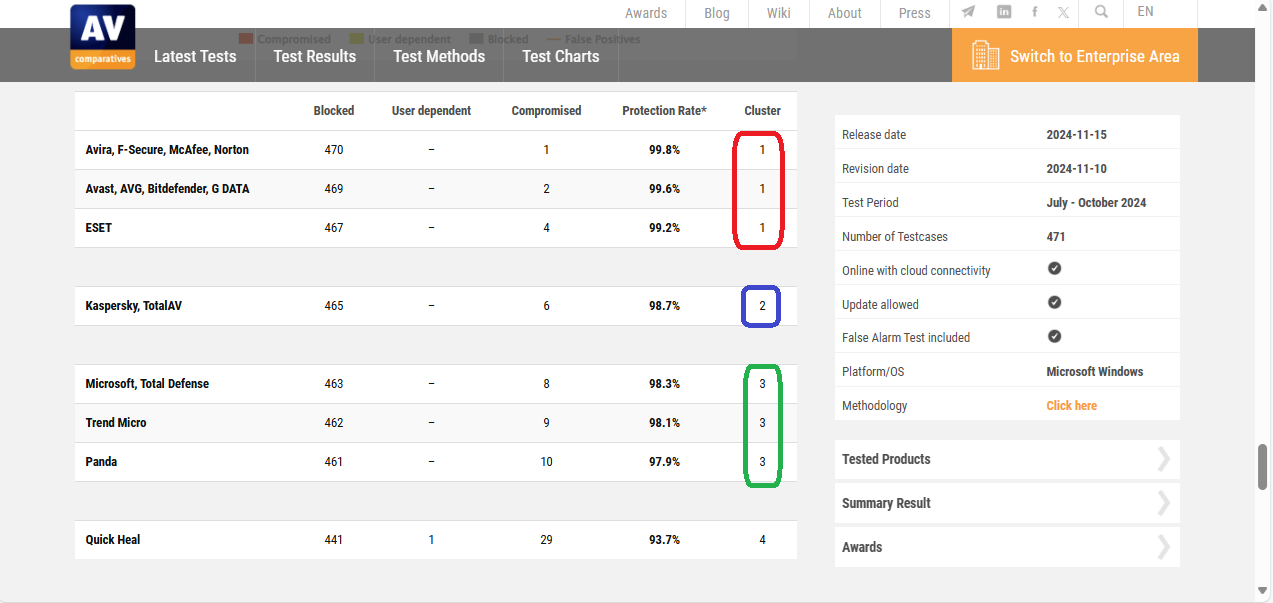The width and height of the screenshot is (1273, 603).
Task: Open the Telegram share icon
Action: point(968,12)
